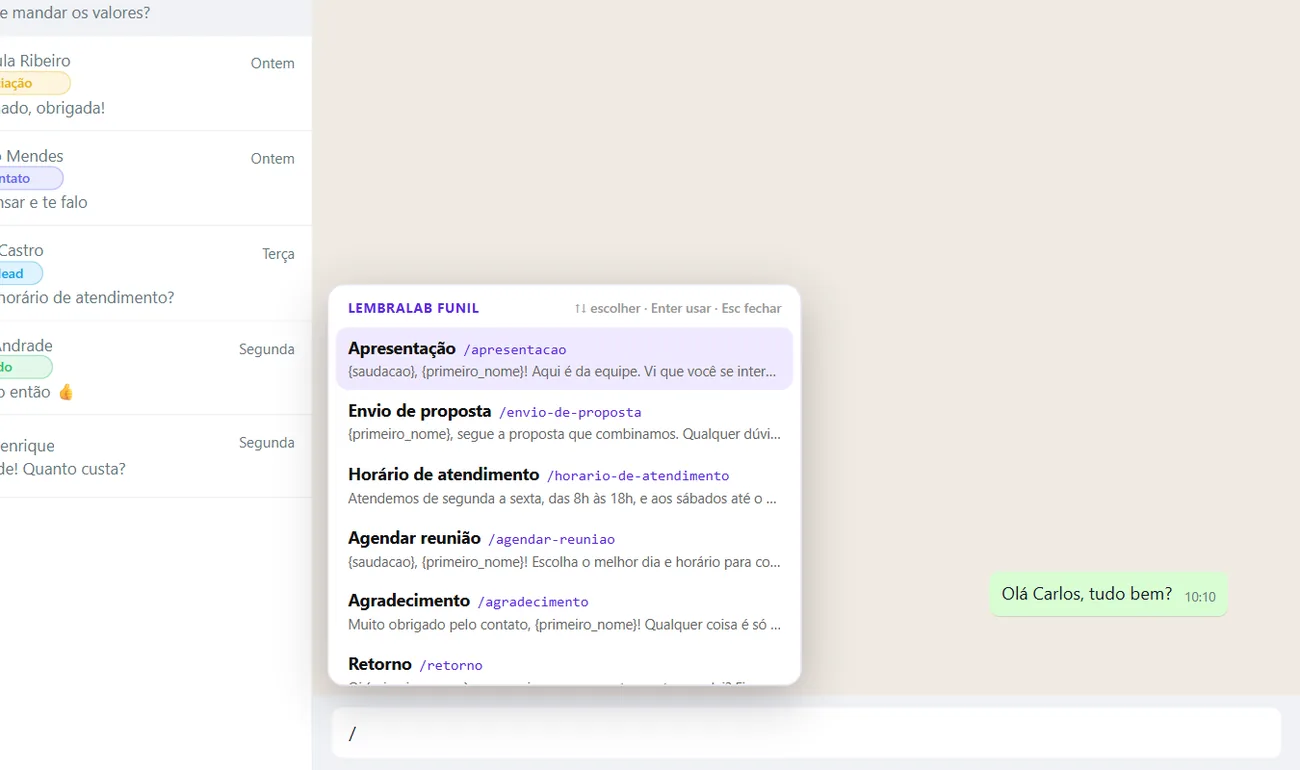Image resolution: width=1300 pixels, height=770 pixels.
Task: Open the Andrade conversation with the thumbs-up
Action: click(x=155, y=368)
